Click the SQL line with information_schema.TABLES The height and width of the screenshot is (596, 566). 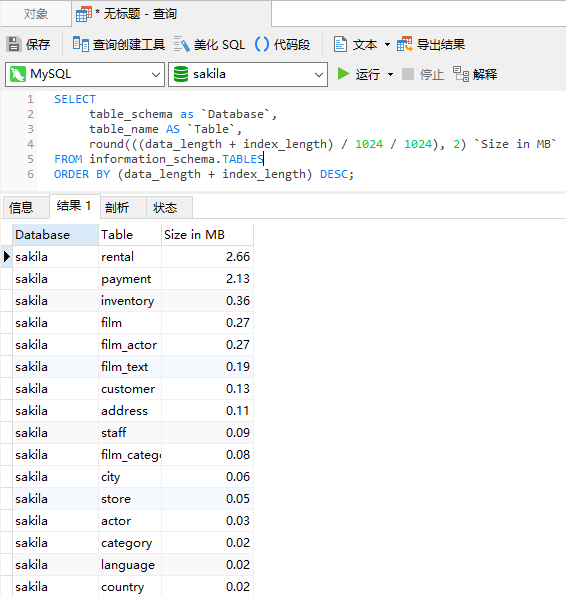pyautogui.click(x=159, y=159)
